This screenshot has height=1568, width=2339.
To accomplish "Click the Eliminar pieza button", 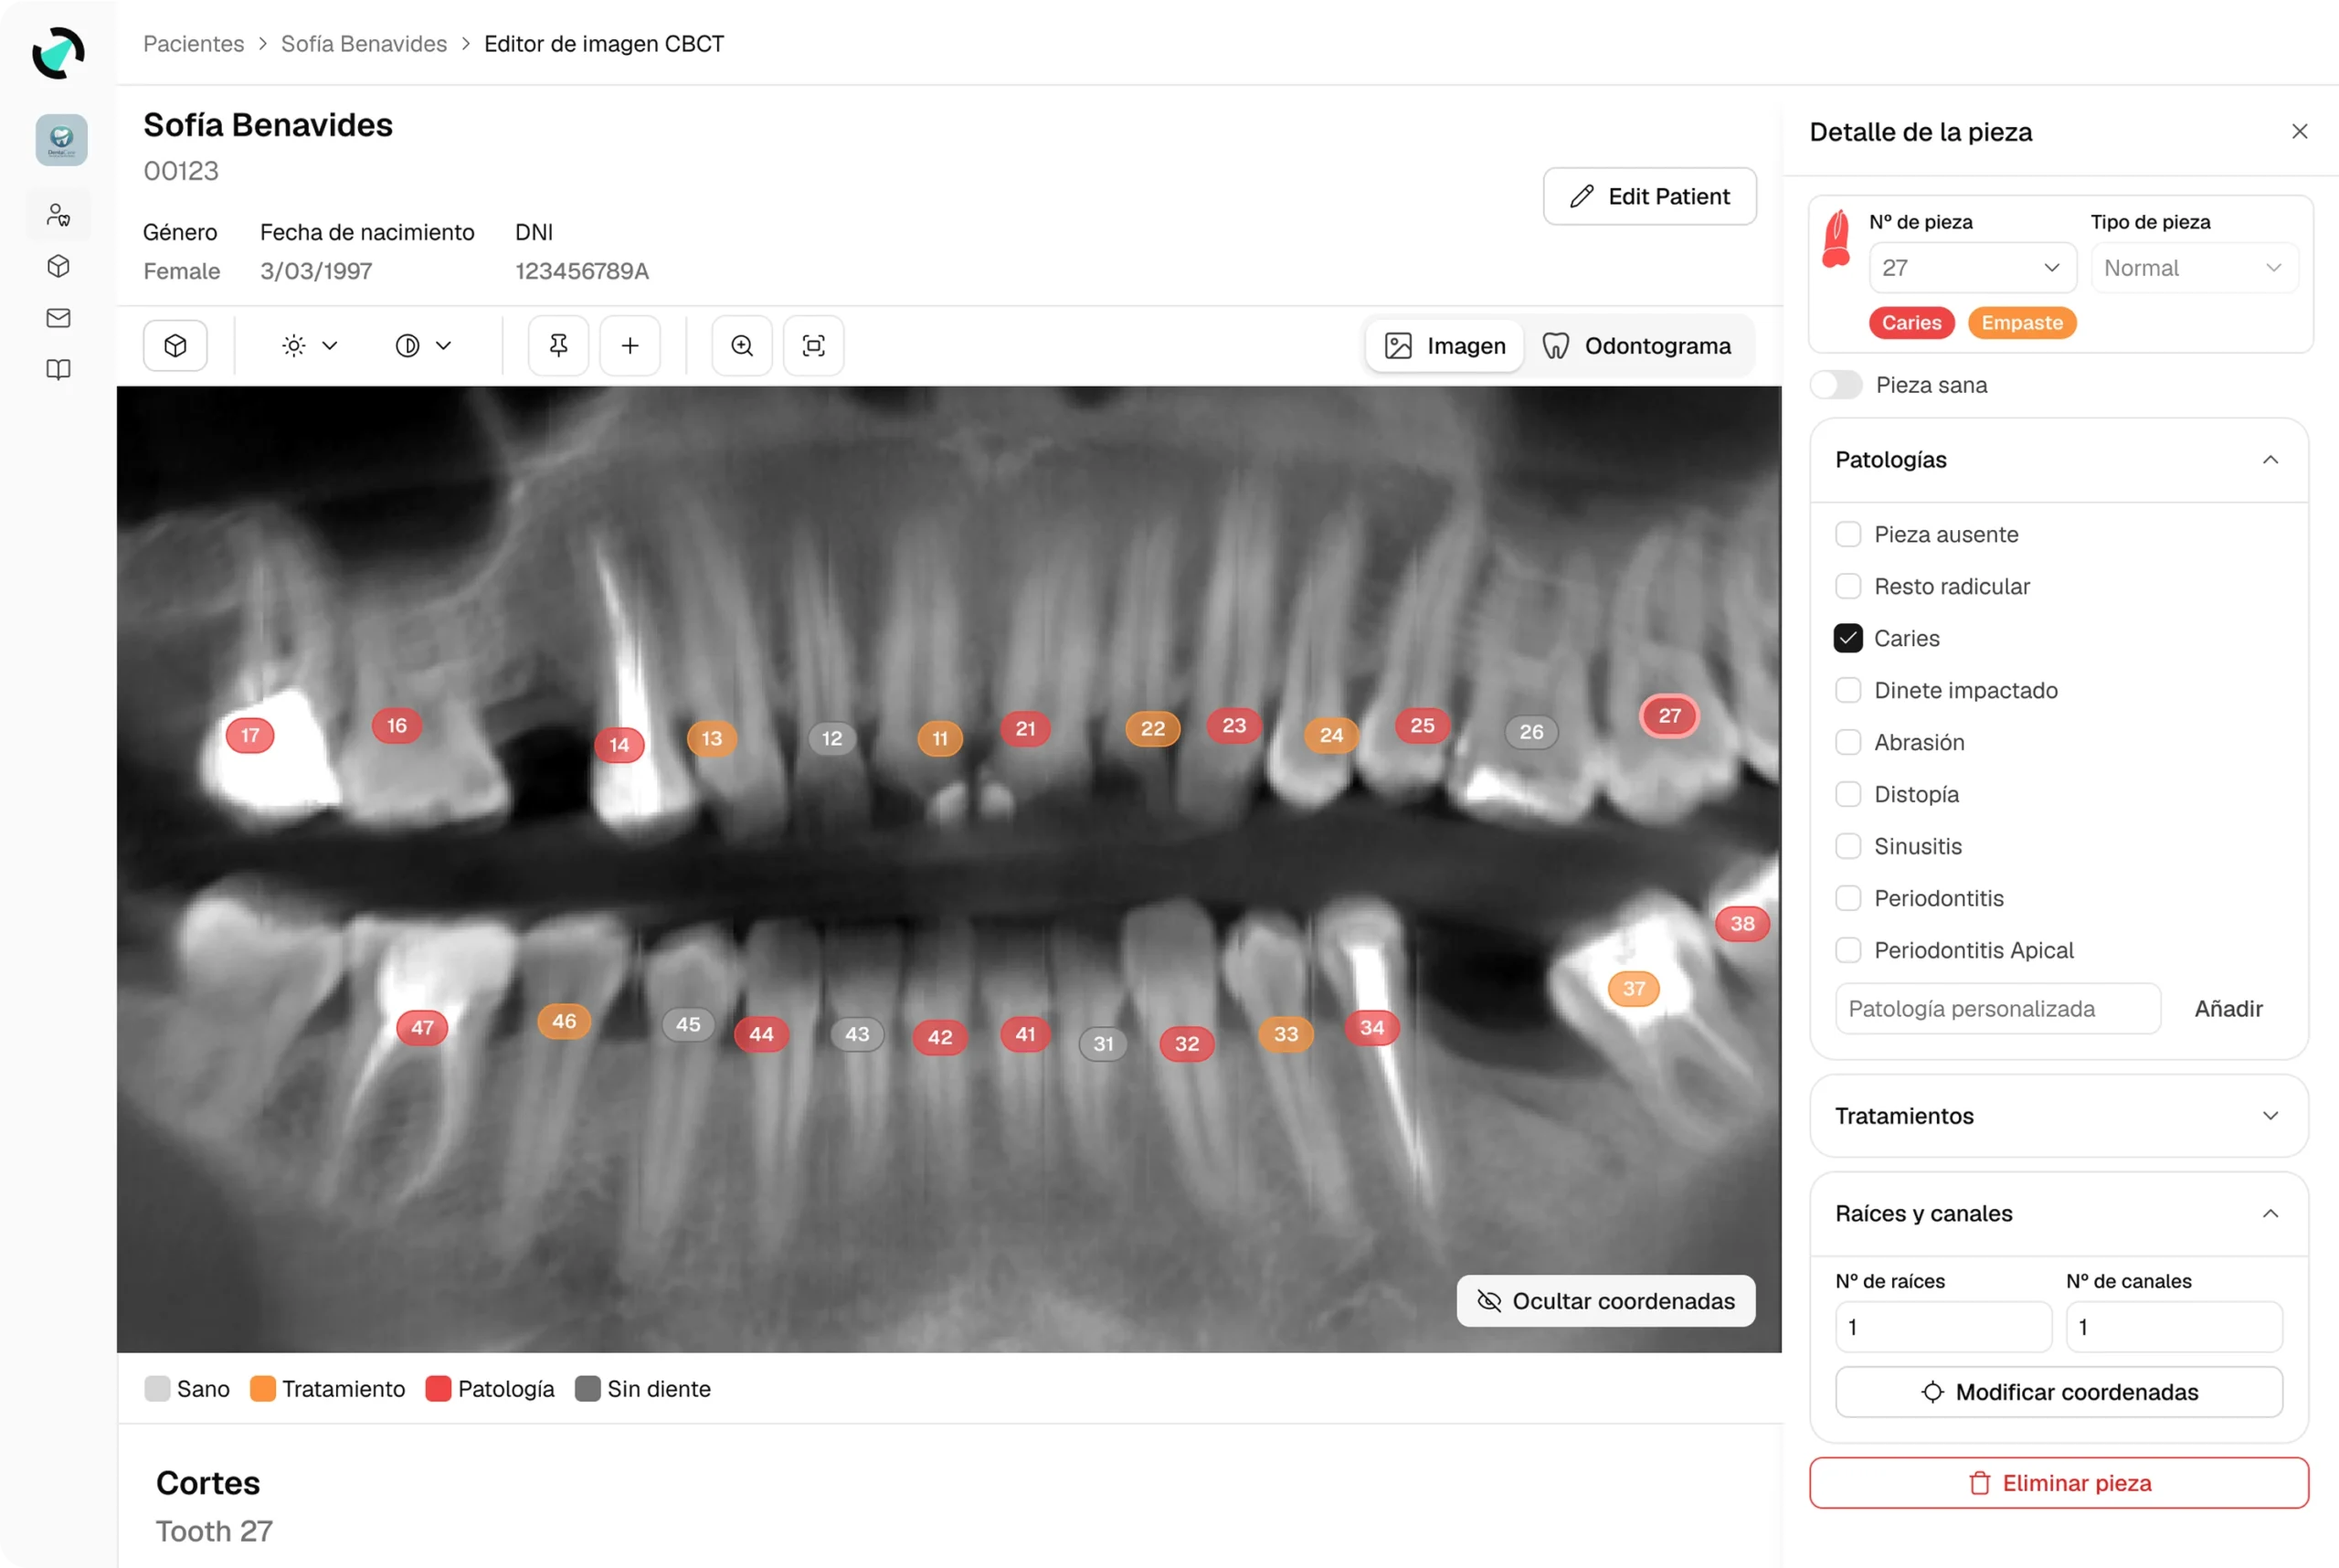I will coord(2058,1483).
